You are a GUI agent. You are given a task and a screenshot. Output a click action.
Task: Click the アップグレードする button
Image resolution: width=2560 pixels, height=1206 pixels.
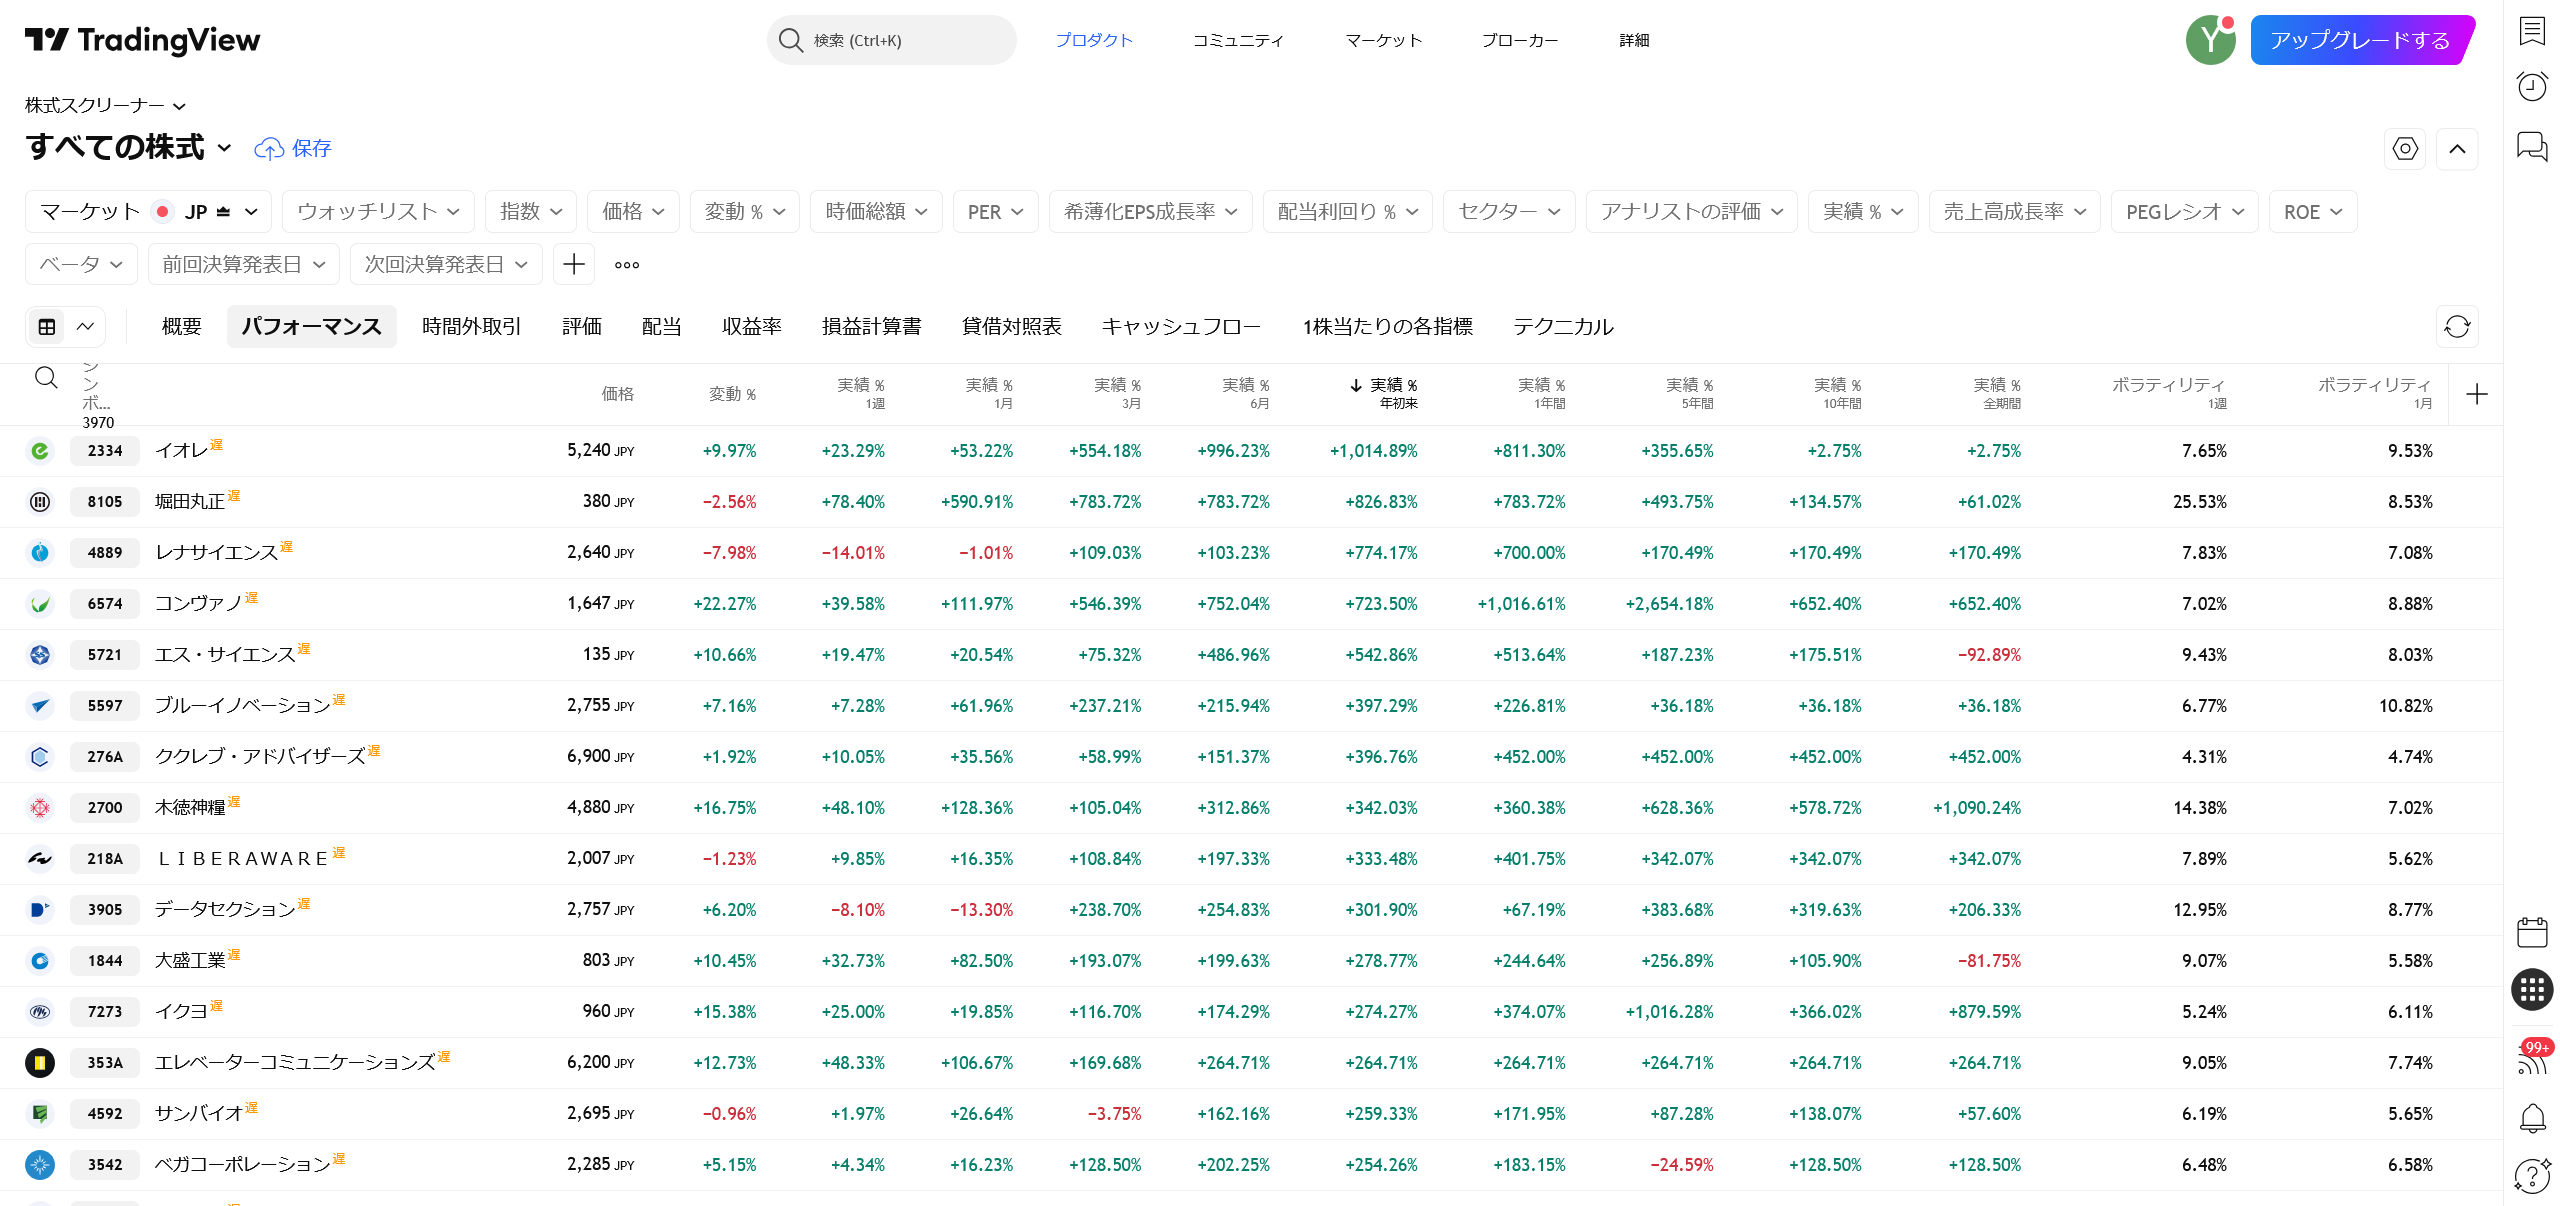(2361, 40)
